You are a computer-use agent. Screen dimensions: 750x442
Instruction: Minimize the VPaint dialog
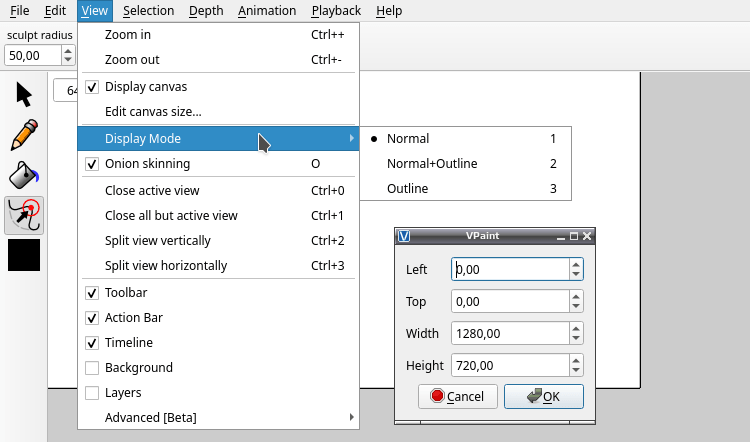point(561,236)
